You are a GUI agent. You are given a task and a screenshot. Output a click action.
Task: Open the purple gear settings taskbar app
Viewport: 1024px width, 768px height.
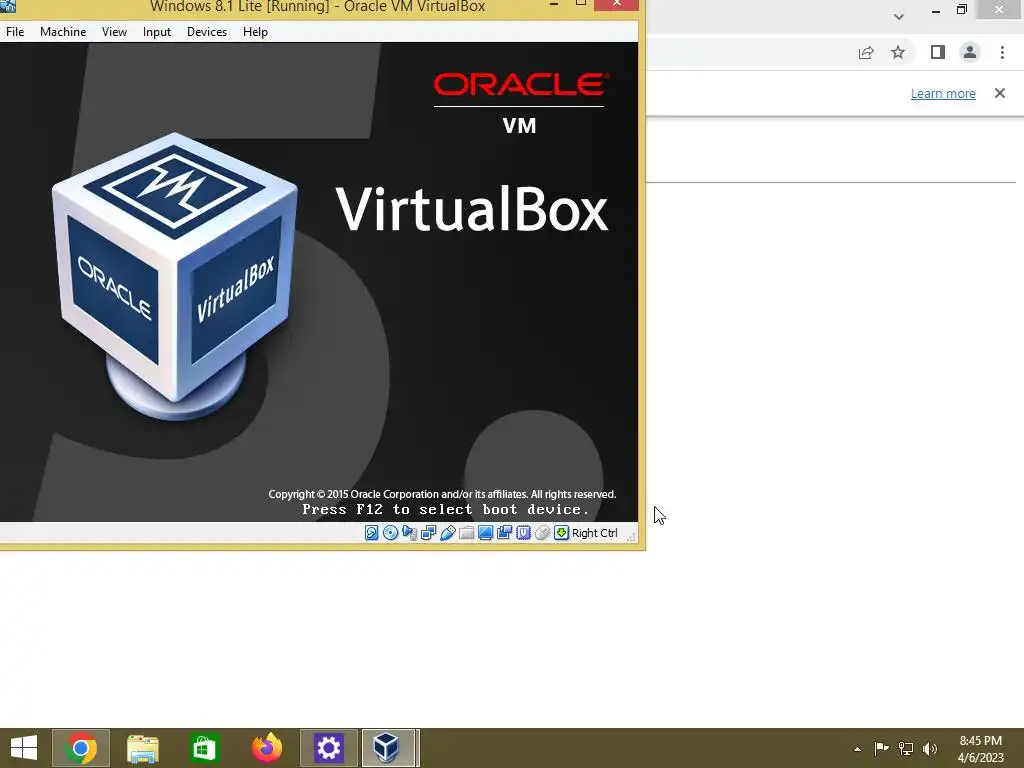click(328, 748)
